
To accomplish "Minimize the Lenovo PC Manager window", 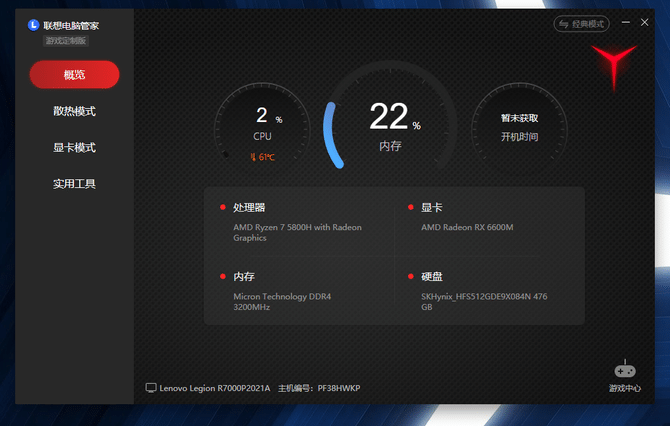I will pyautogui.click(x=627, y=22).
